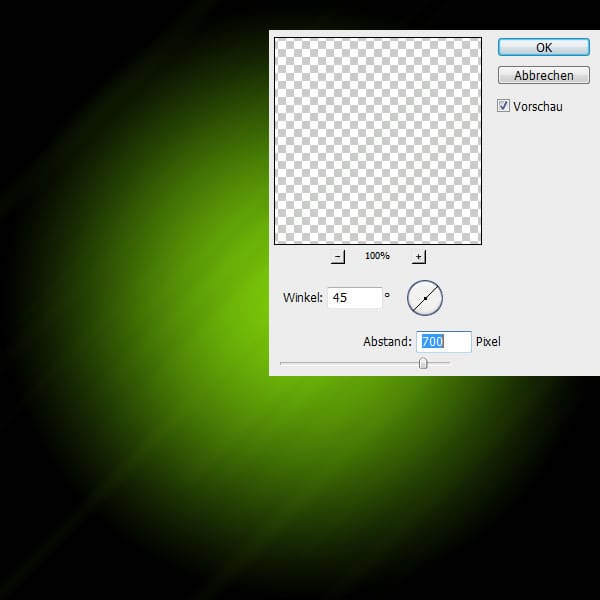Click the Abstand distance input field

444,341
